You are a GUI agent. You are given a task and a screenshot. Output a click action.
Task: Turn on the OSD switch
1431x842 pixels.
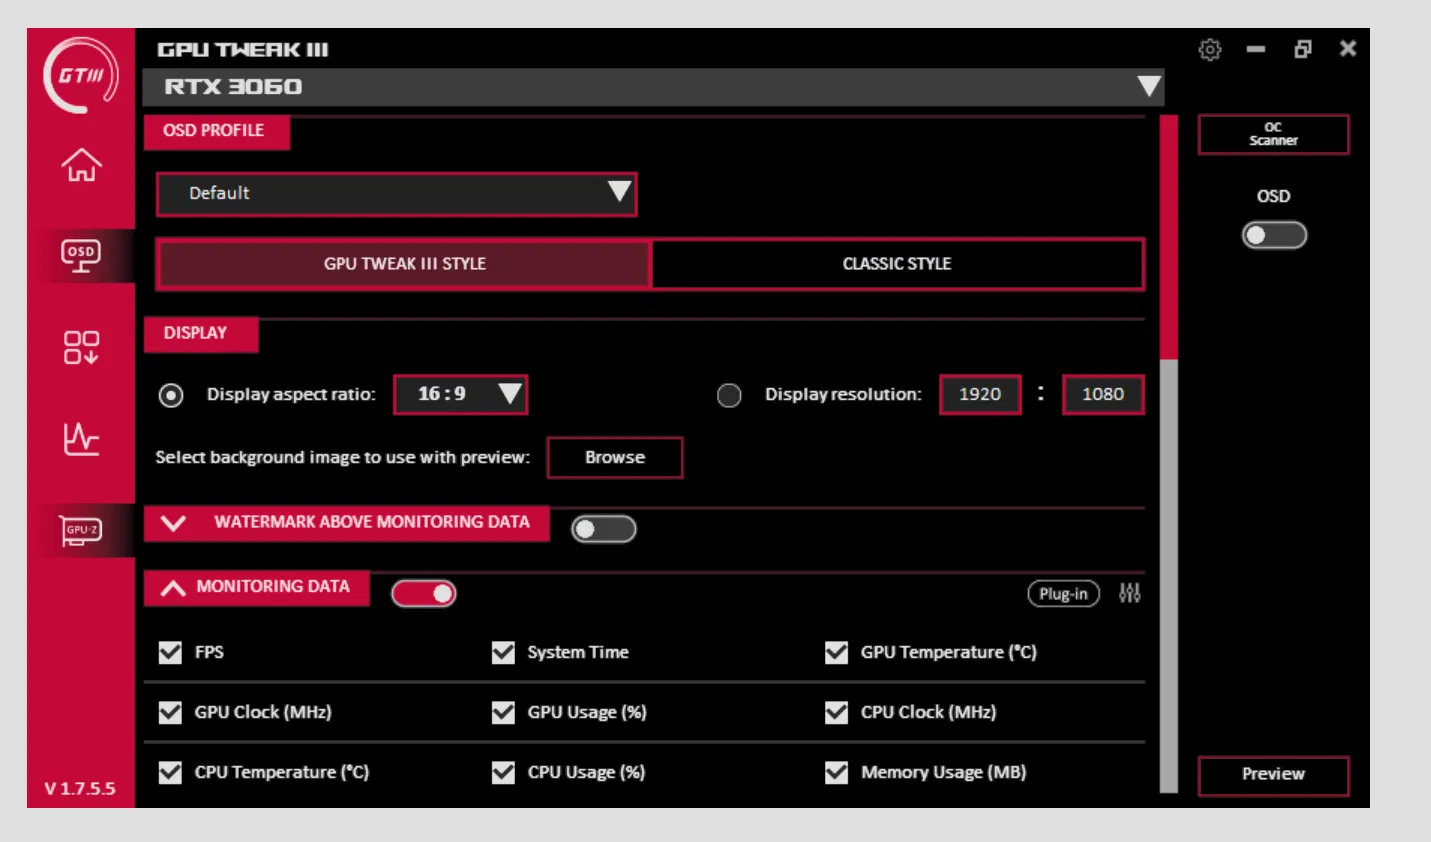(x=1274, y=235)
